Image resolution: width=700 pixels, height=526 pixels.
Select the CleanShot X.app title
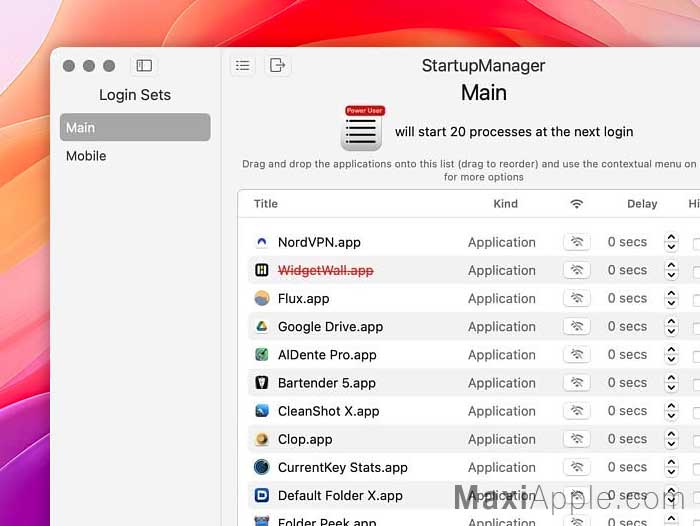pos(328,411)
